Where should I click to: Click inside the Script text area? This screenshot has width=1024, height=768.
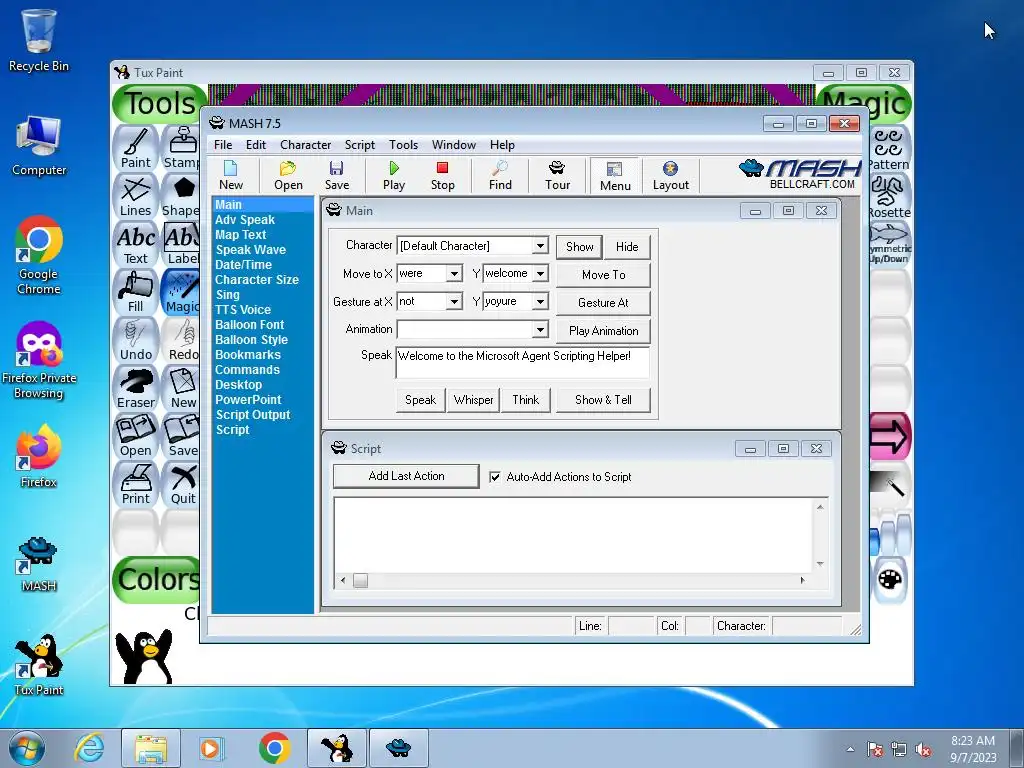(573, 535)
